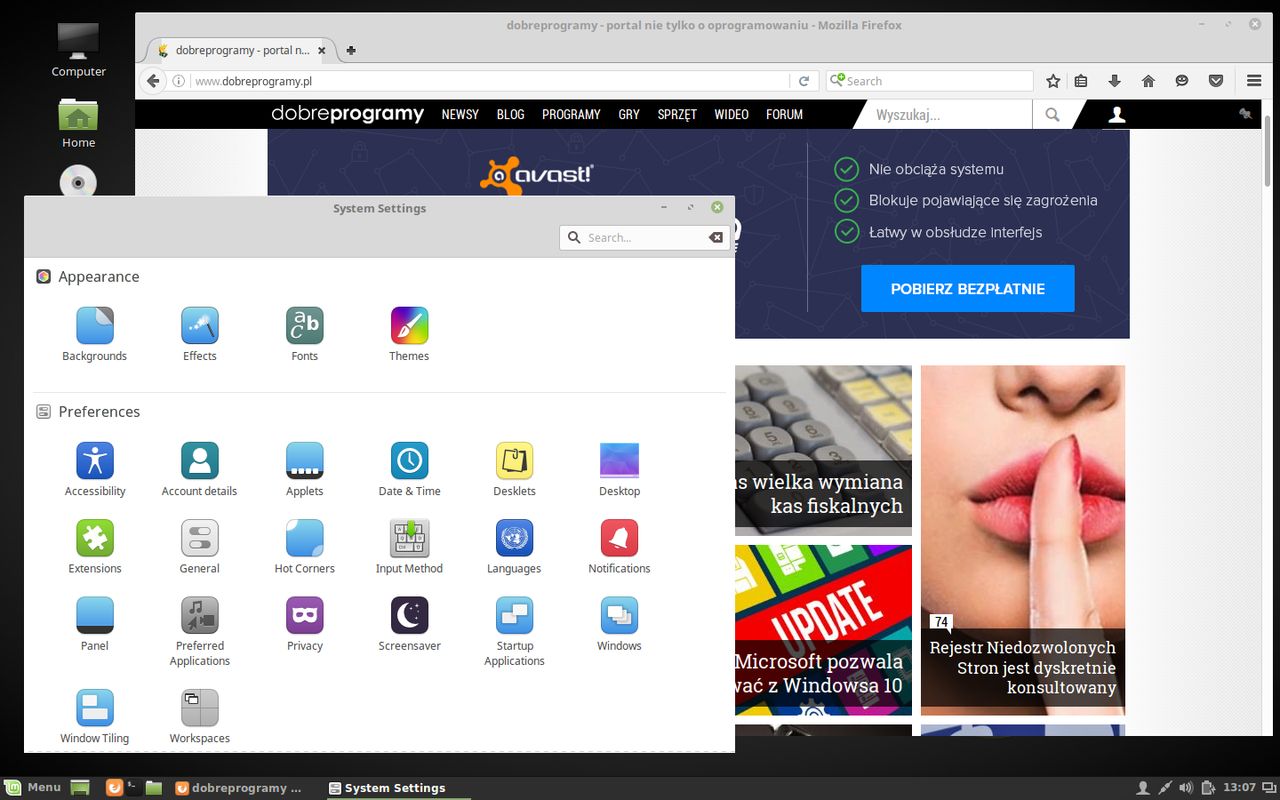The image size is (1280, 800).
Task: Open Notifications settings
Action: click(x=619, y=546)
